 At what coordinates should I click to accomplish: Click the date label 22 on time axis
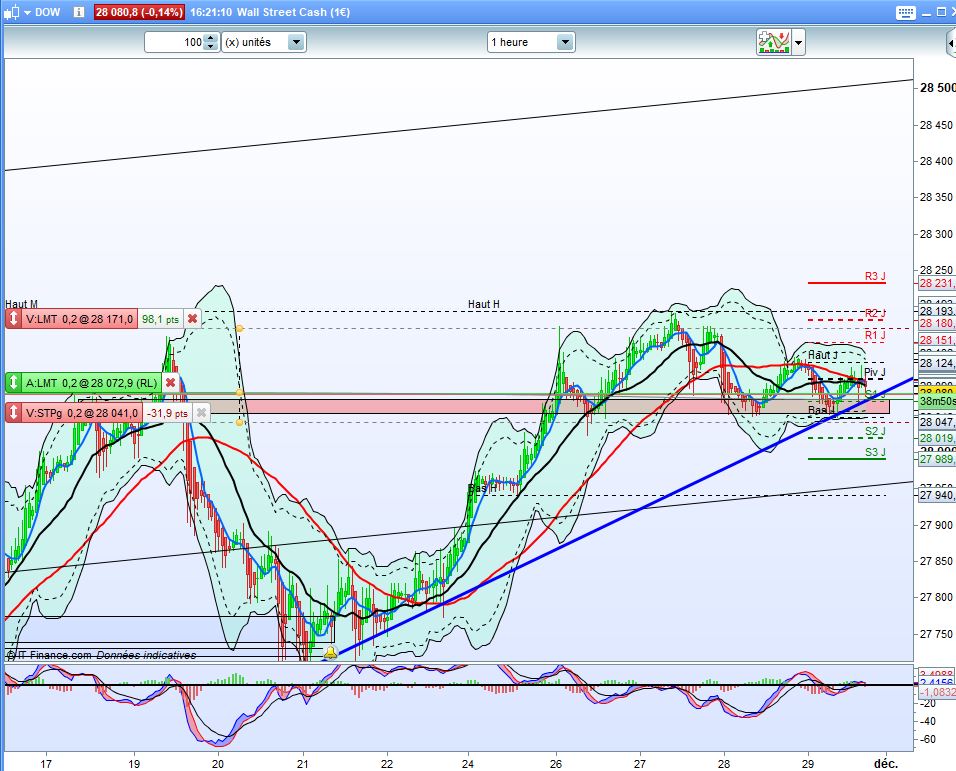coord(387,764)
